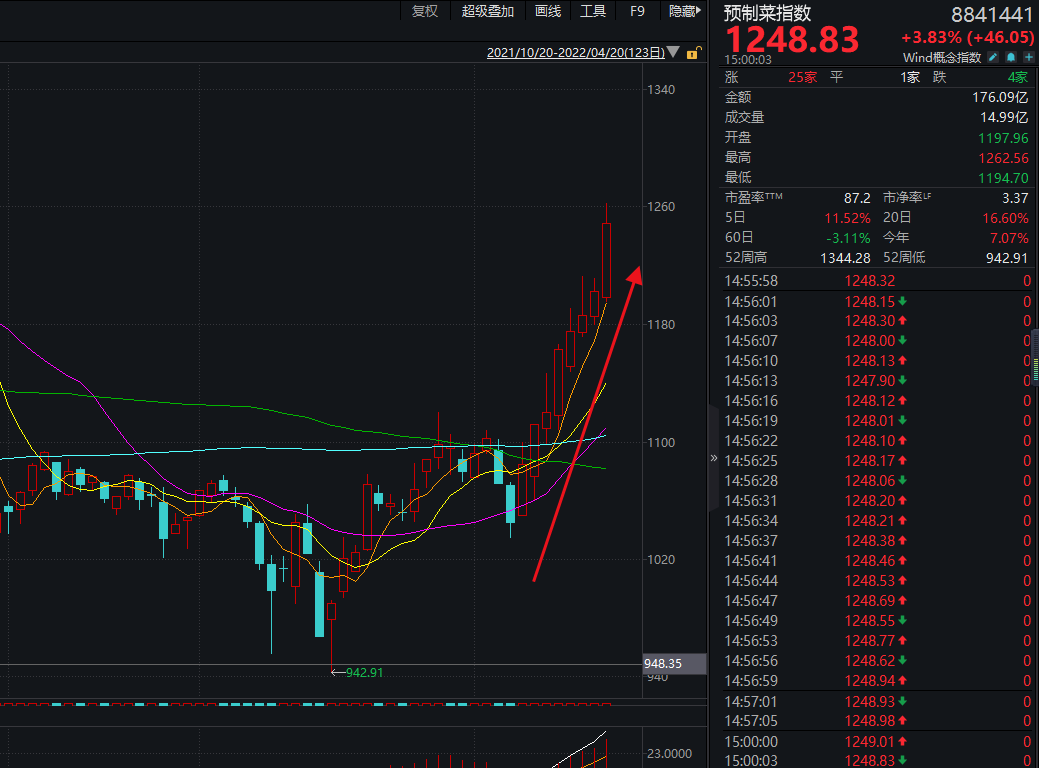
Task: Select the 画线 drawing tools item
Action: [548, 11]
